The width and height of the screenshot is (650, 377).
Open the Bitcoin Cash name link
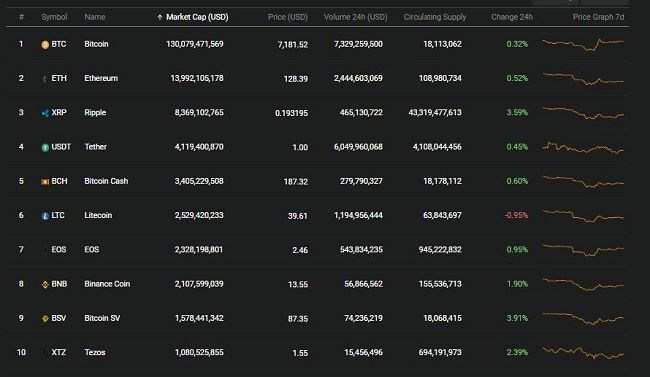(106, 181)
